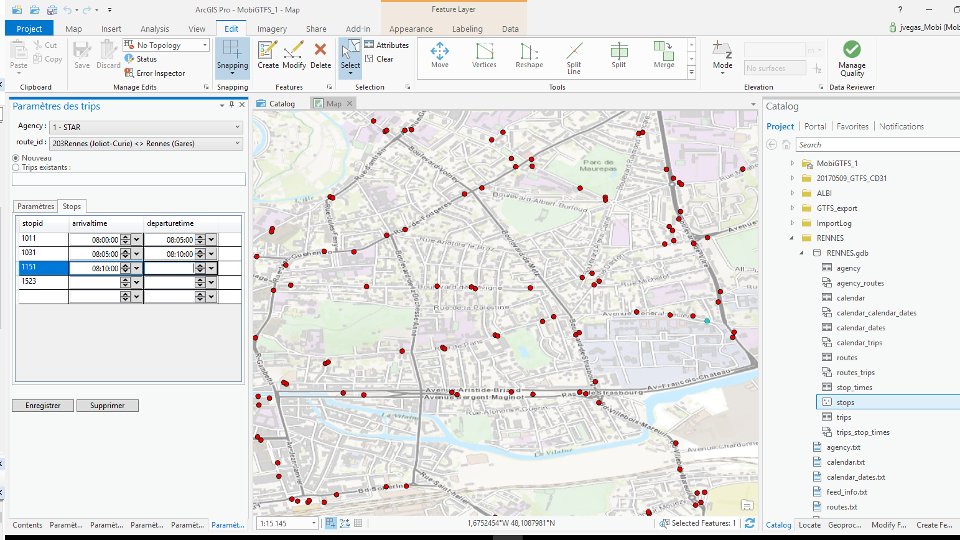Open the Agency dropdown showing 1 - STAR
Image resolution: width=960 pixels, height=540 pixels.
(x=146, y=127)
